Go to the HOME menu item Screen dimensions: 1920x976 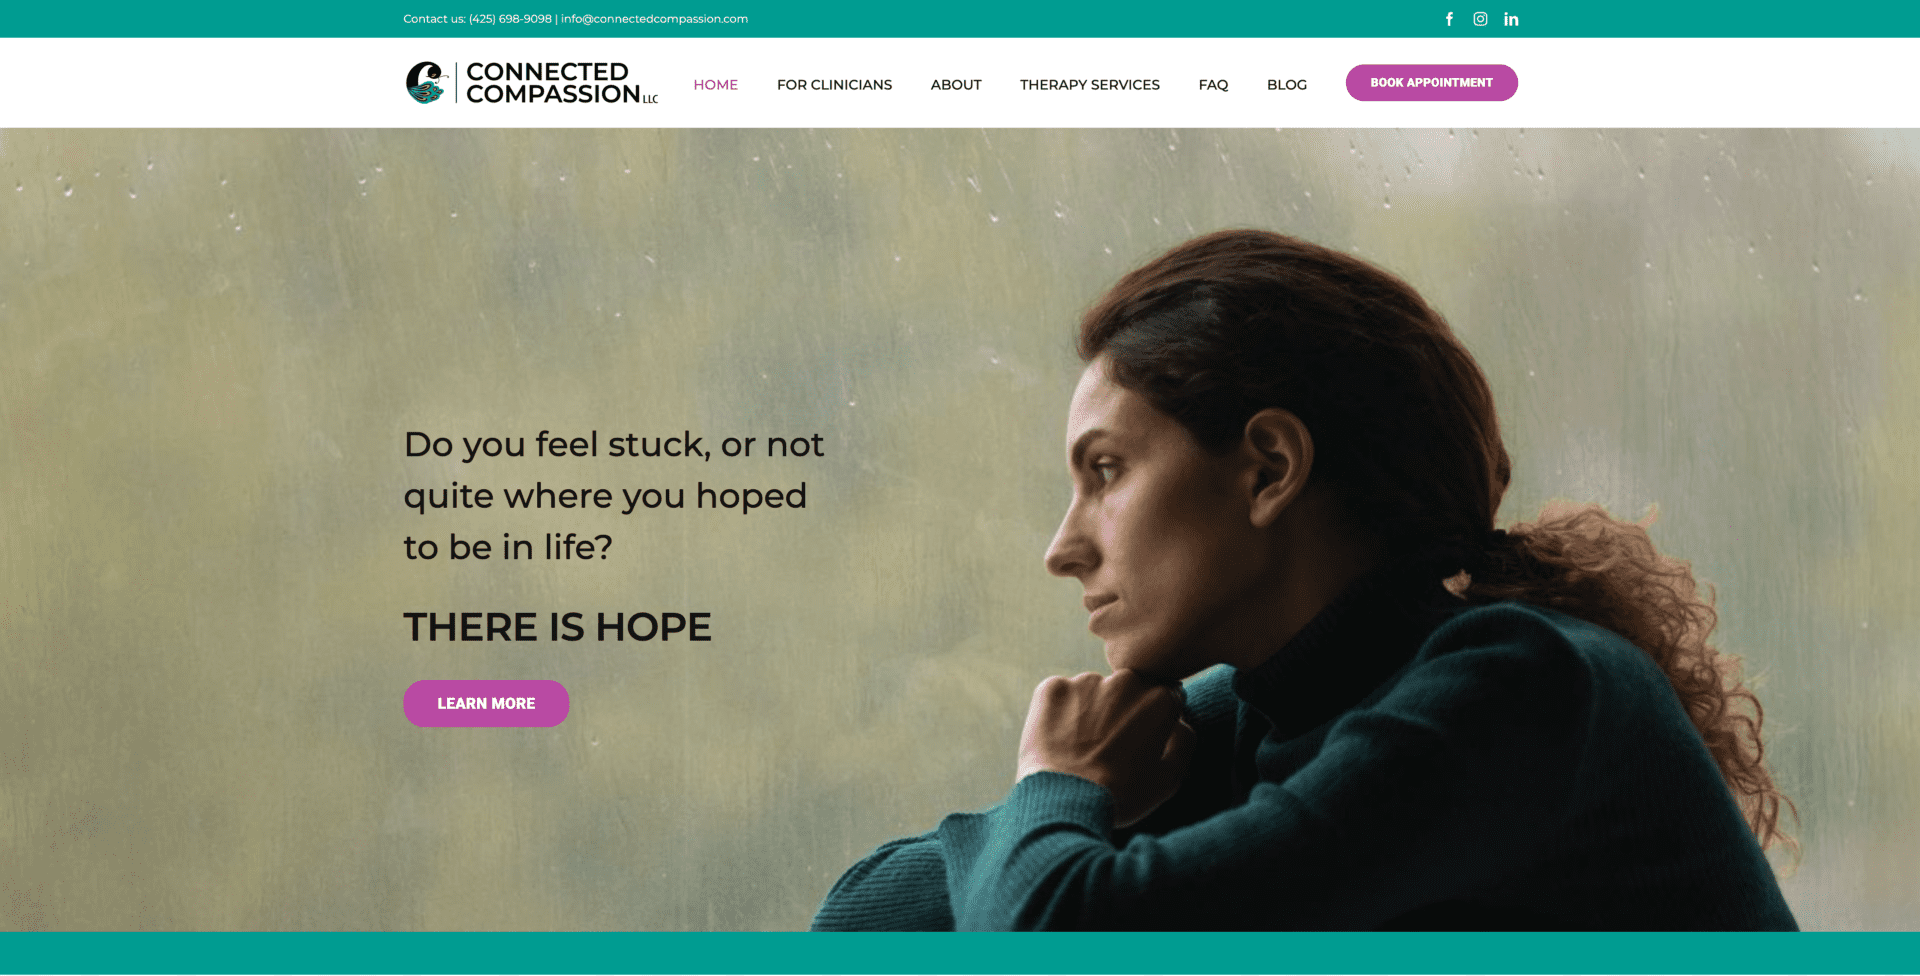[716, 85]
